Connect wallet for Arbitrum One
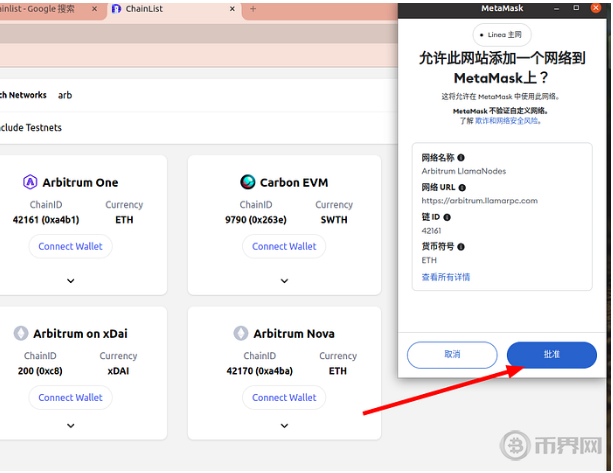 (70, 246)
